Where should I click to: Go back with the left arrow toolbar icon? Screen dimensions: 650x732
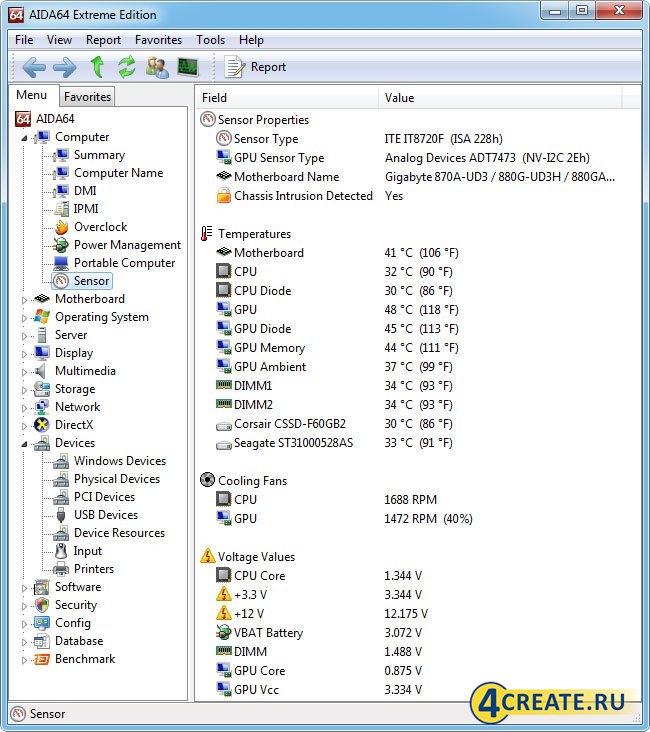point(34,67)
